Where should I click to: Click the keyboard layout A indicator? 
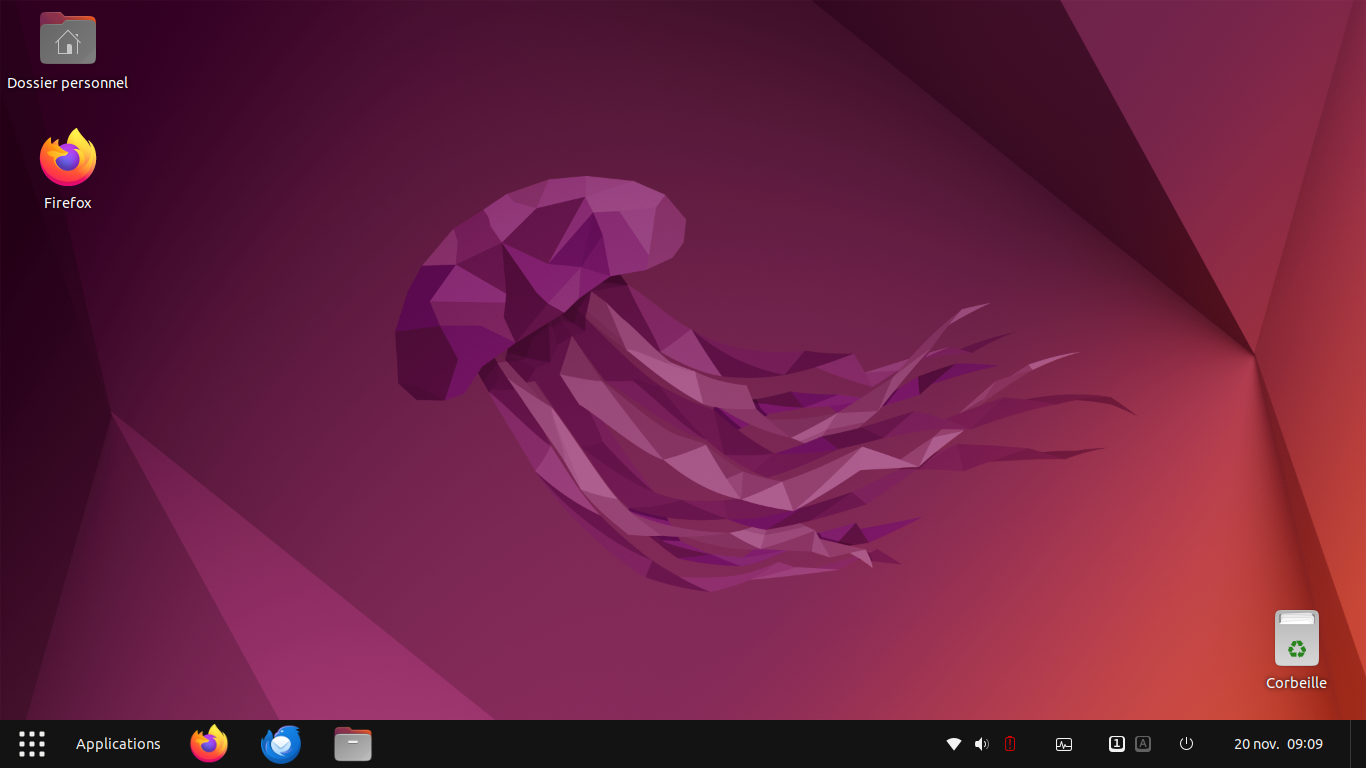pyautogui.click(x=1143, y=744)
